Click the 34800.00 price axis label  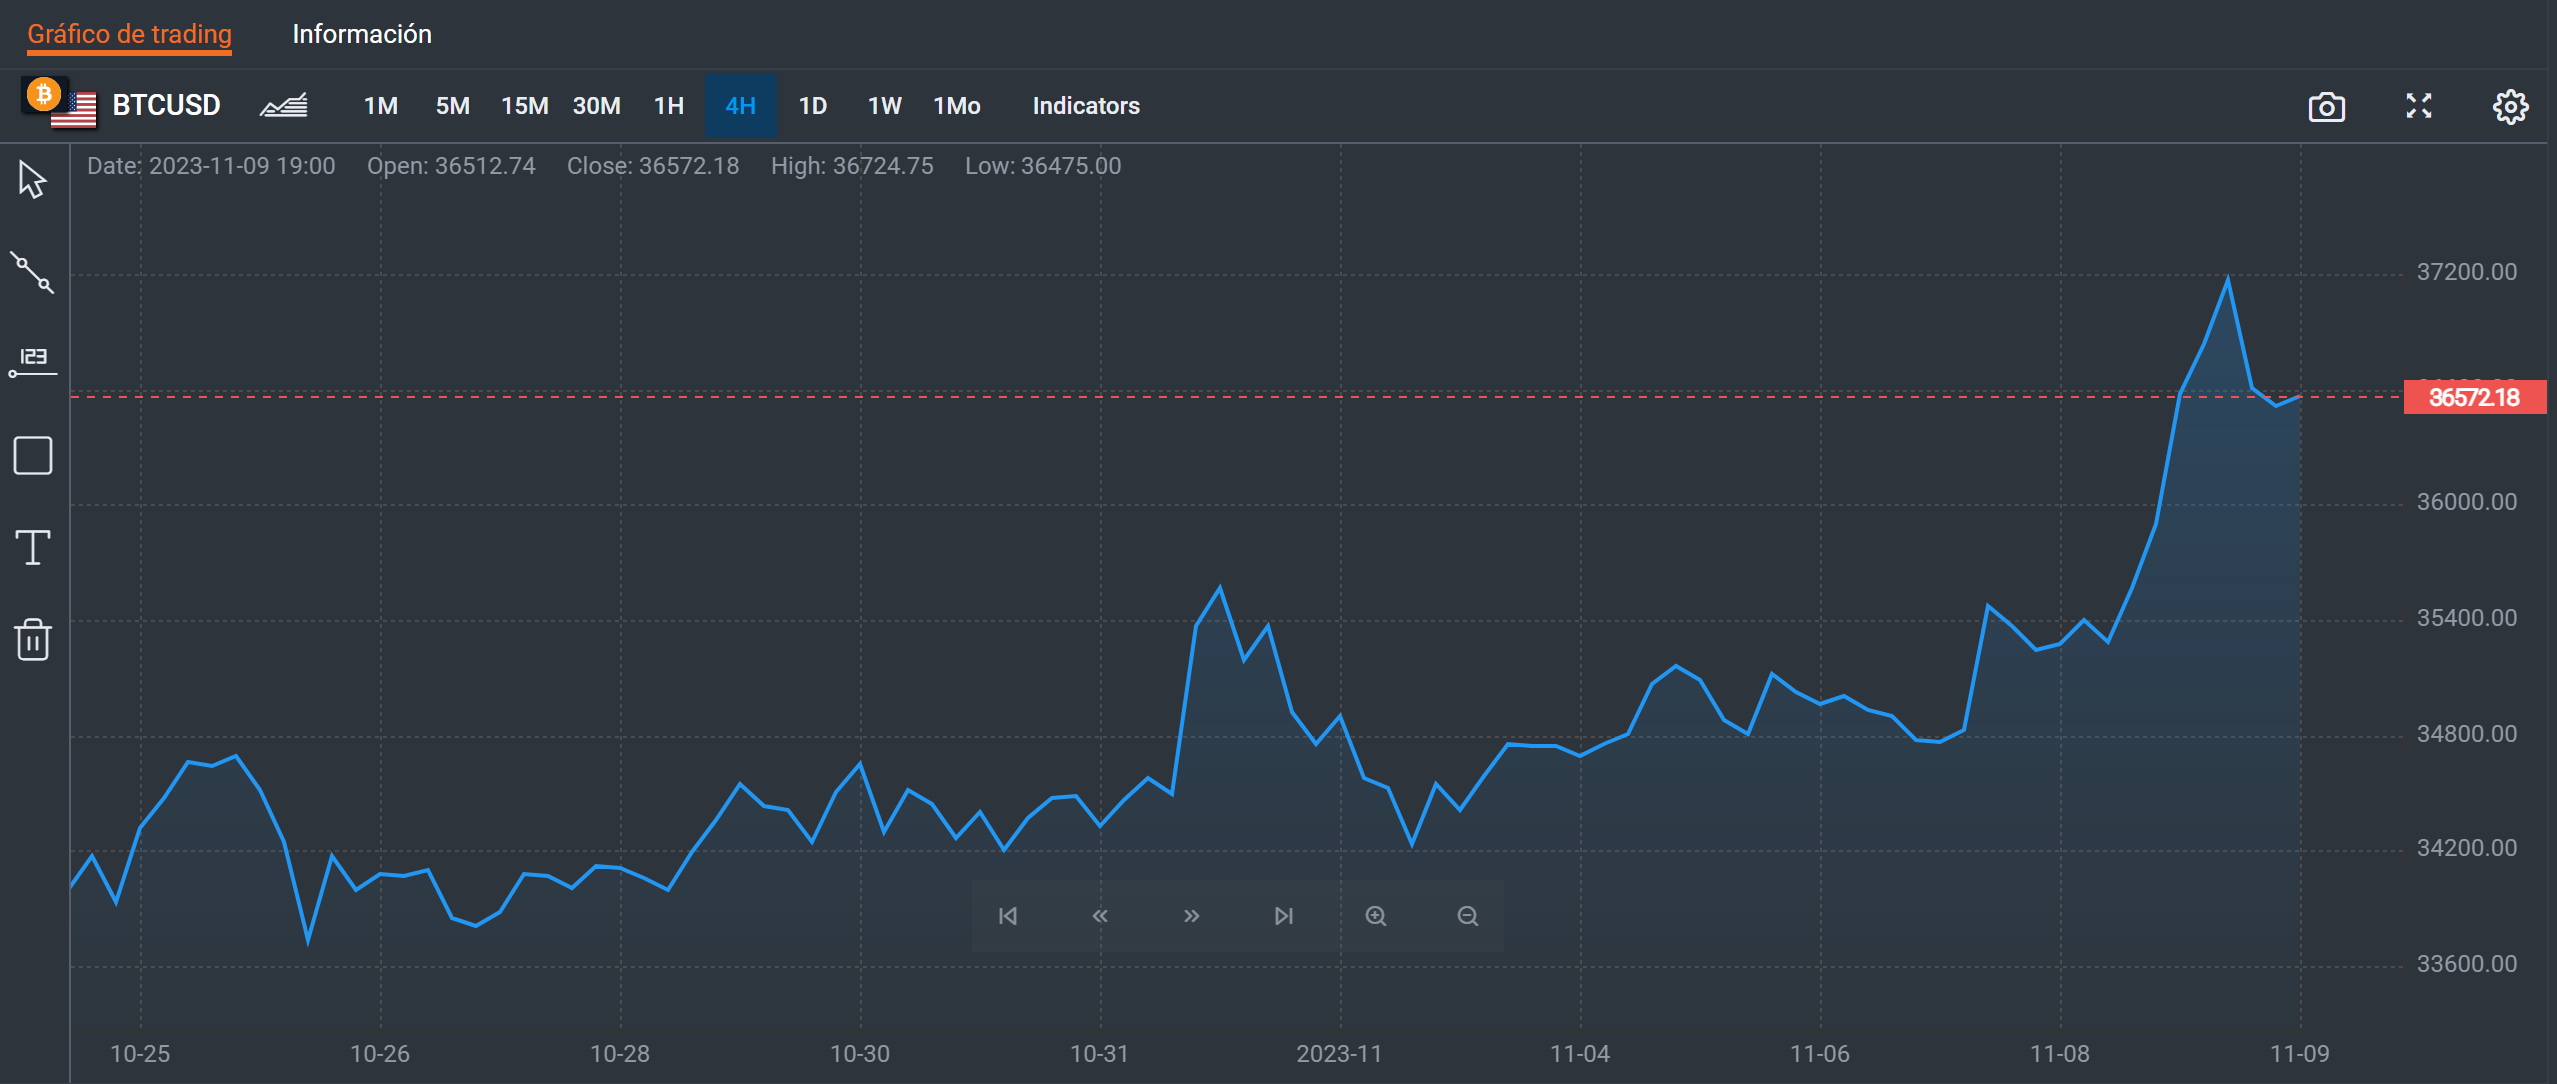(2467, 734)
